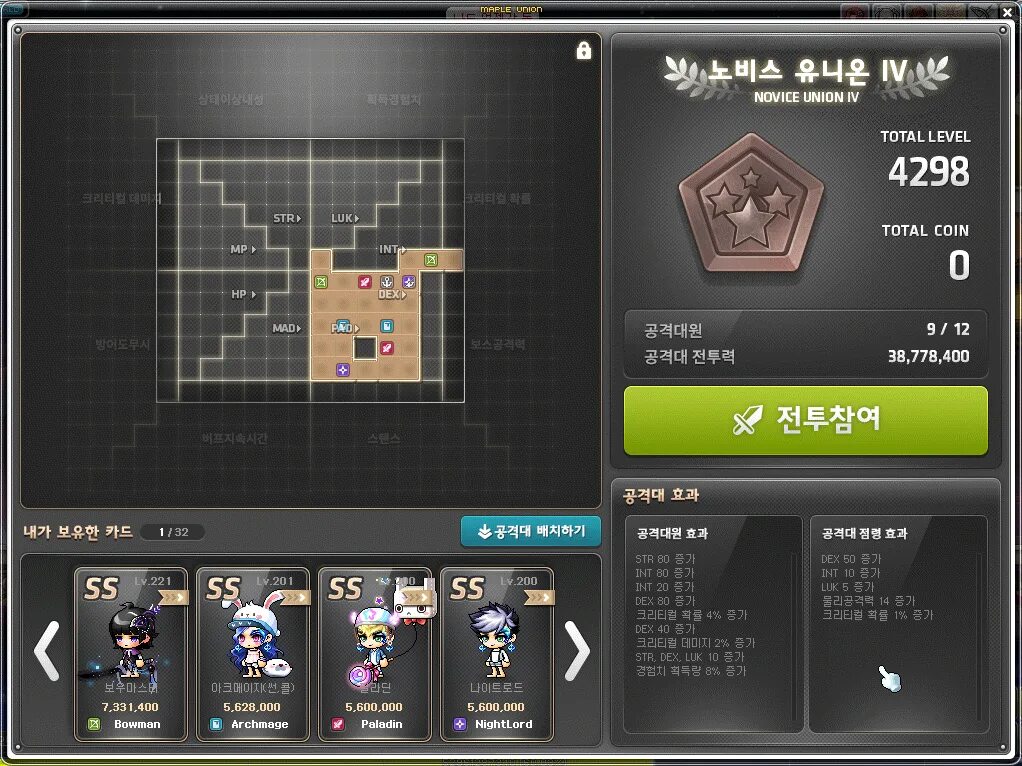Click the green archer block on INT row
Screen dimensions: 1022x766
(x=431, y=260)
